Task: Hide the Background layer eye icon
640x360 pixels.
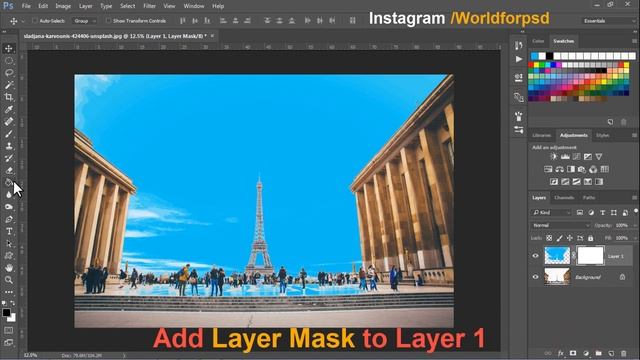Action: click(x=536, y=277)
